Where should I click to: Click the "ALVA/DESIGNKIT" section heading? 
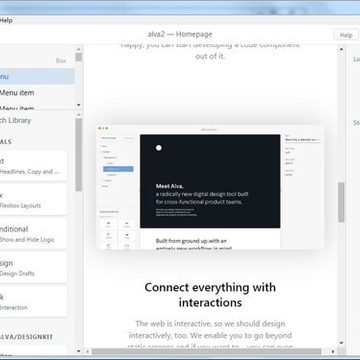click(27, 337)
